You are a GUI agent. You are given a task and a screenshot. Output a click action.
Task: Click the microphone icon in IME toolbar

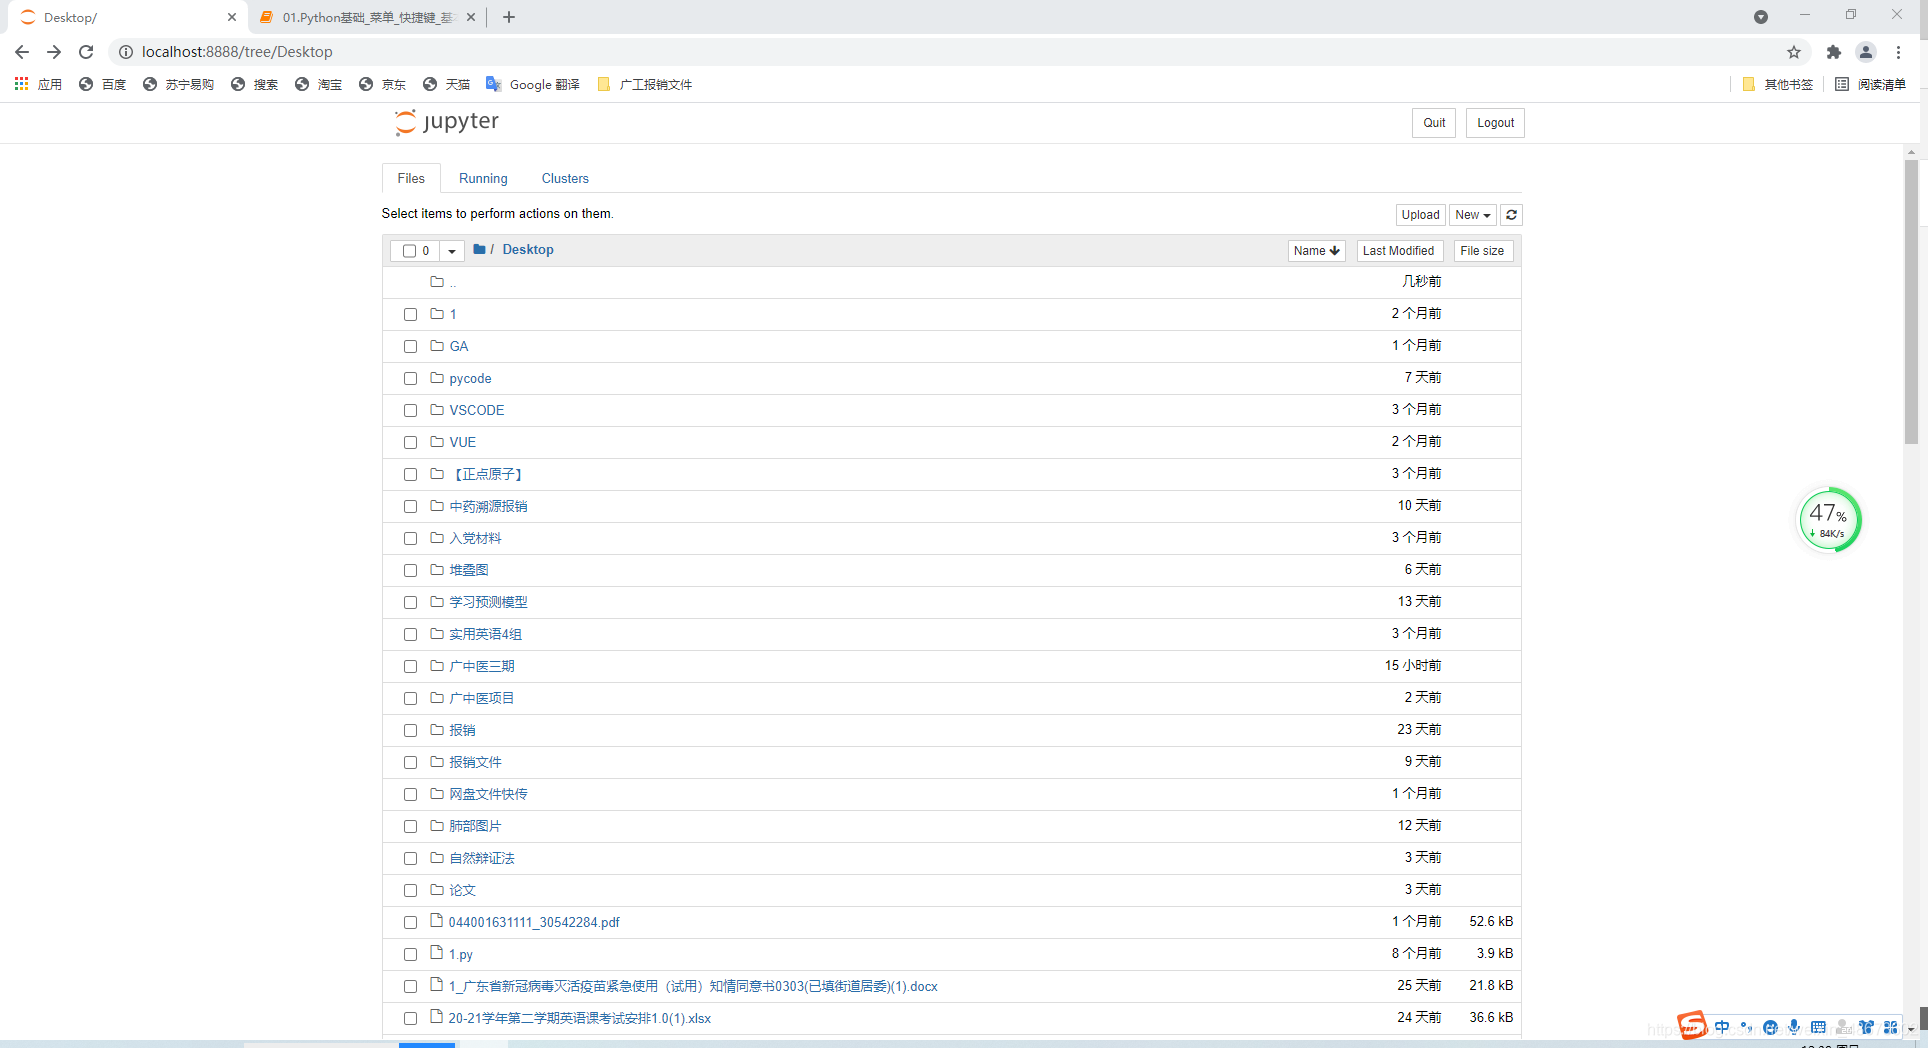pyautogui.click(x=1794, y=1027)
